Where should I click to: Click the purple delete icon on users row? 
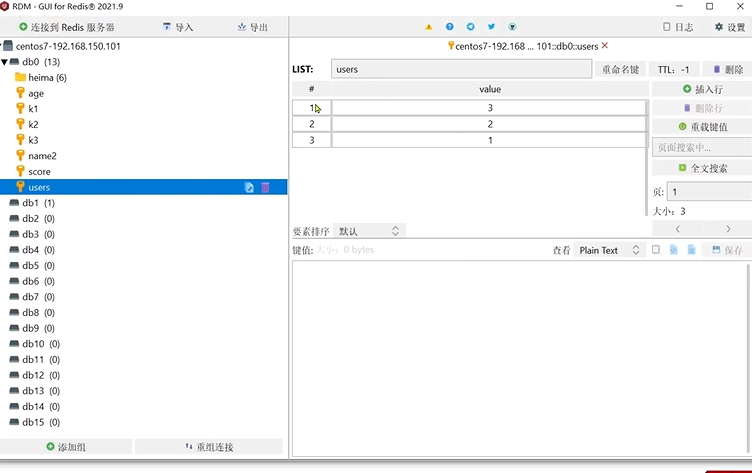[265, 187]
